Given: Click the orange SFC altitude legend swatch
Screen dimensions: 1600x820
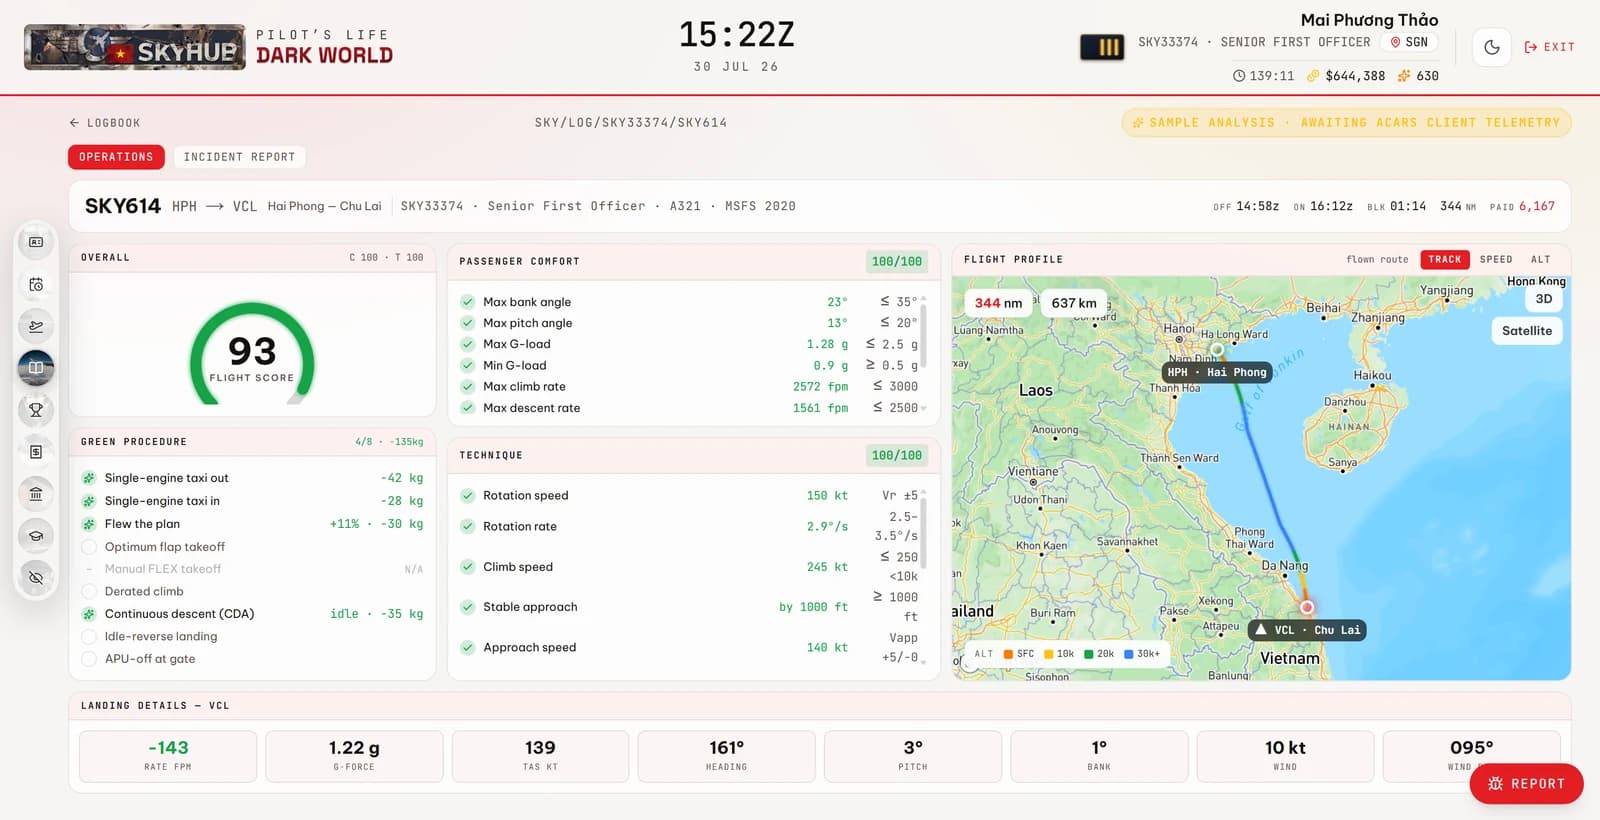Looking at the screenshot, I should pos(1008,654).
